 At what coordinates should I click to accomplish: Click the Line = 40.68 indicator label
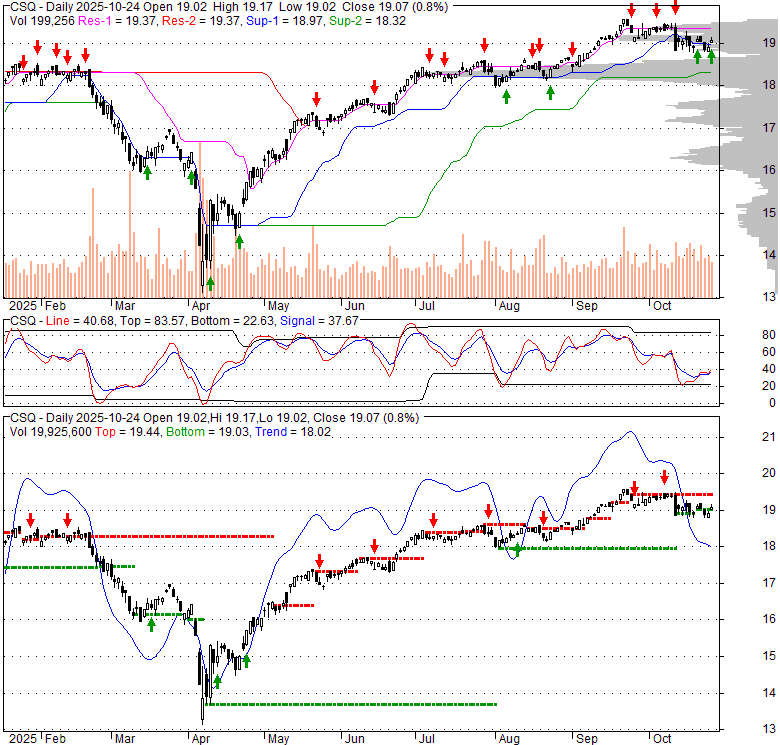click(x=80, y=321)
